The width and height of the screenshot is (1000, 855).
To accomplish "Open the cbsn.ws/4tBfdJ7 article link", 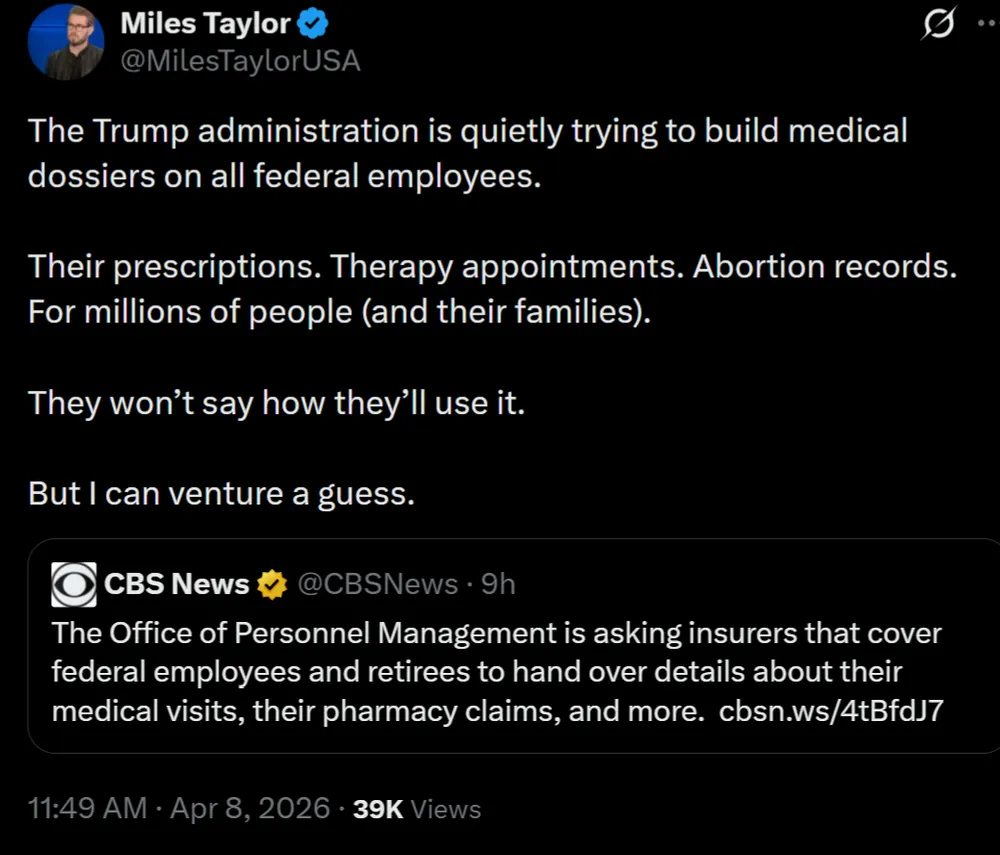I will pyautogui.click(x=832, y=712).
